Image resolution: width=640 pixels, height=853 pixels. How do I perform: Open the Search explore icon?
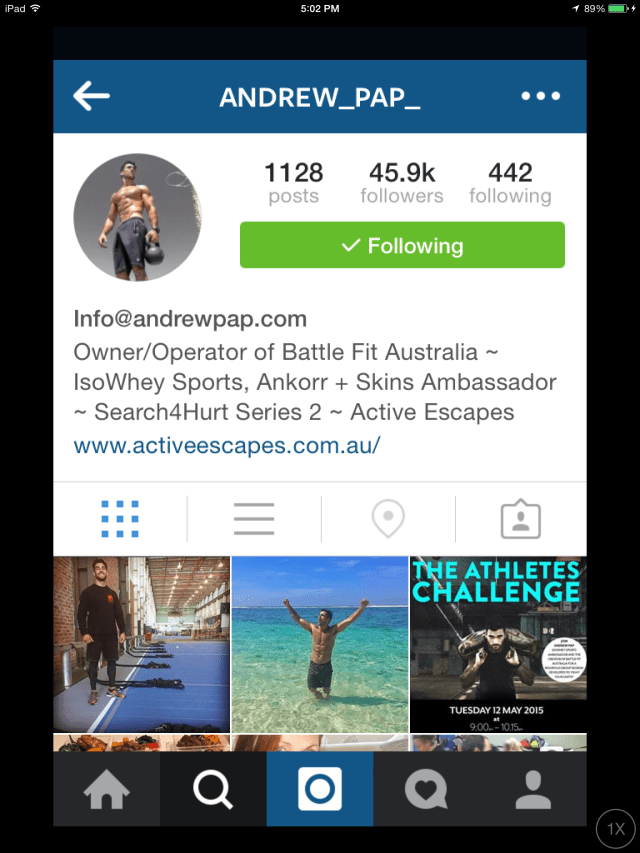coord(213,789)
